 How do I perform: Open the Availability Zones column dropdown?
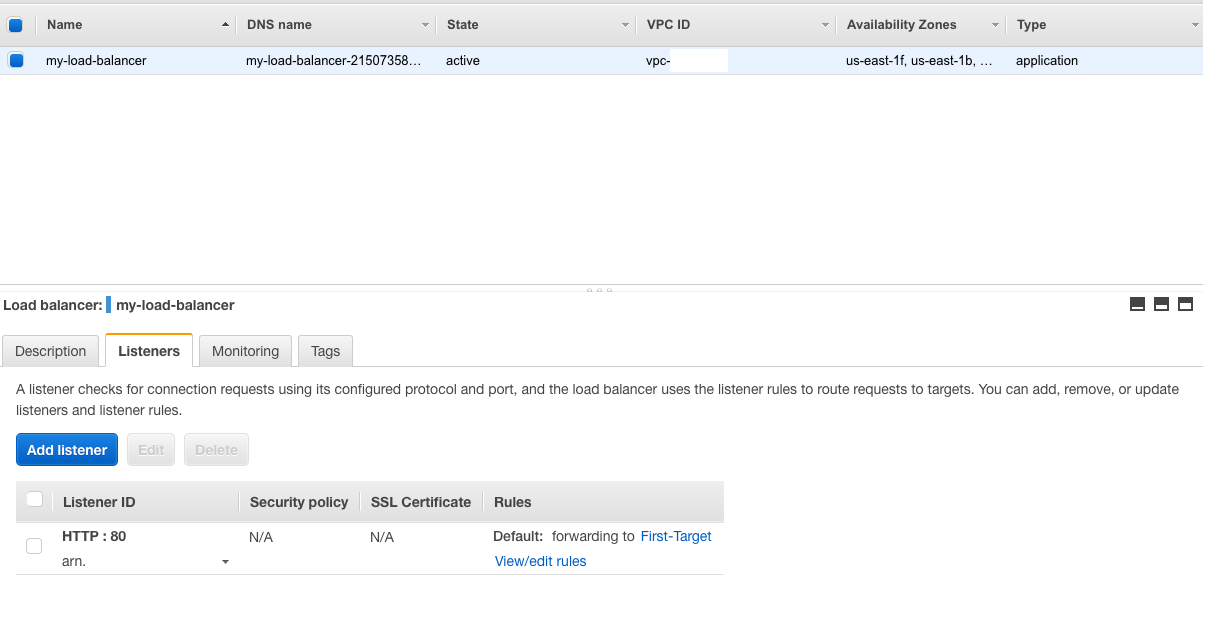tap(995, 25)
